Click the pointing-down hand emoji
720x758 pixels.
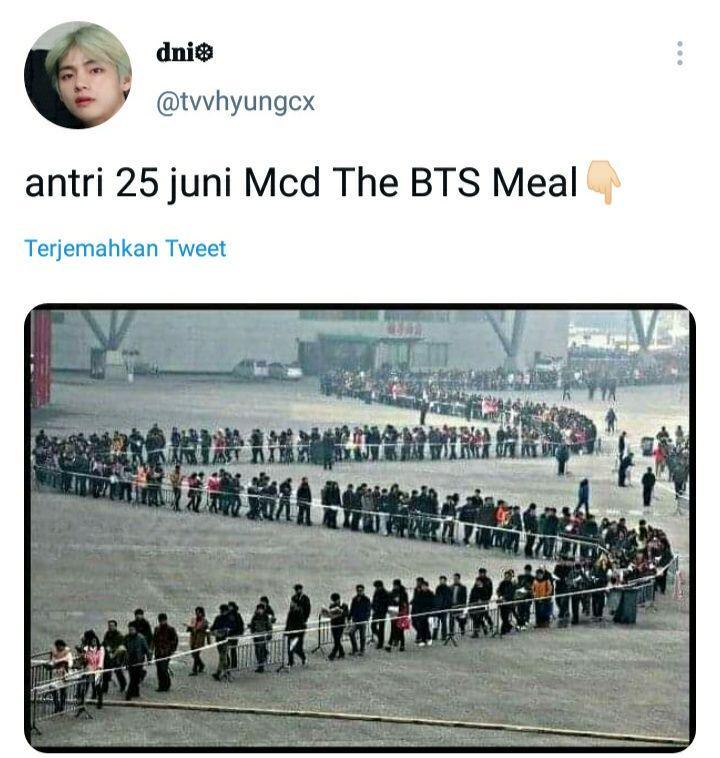[x=603, y=183]
